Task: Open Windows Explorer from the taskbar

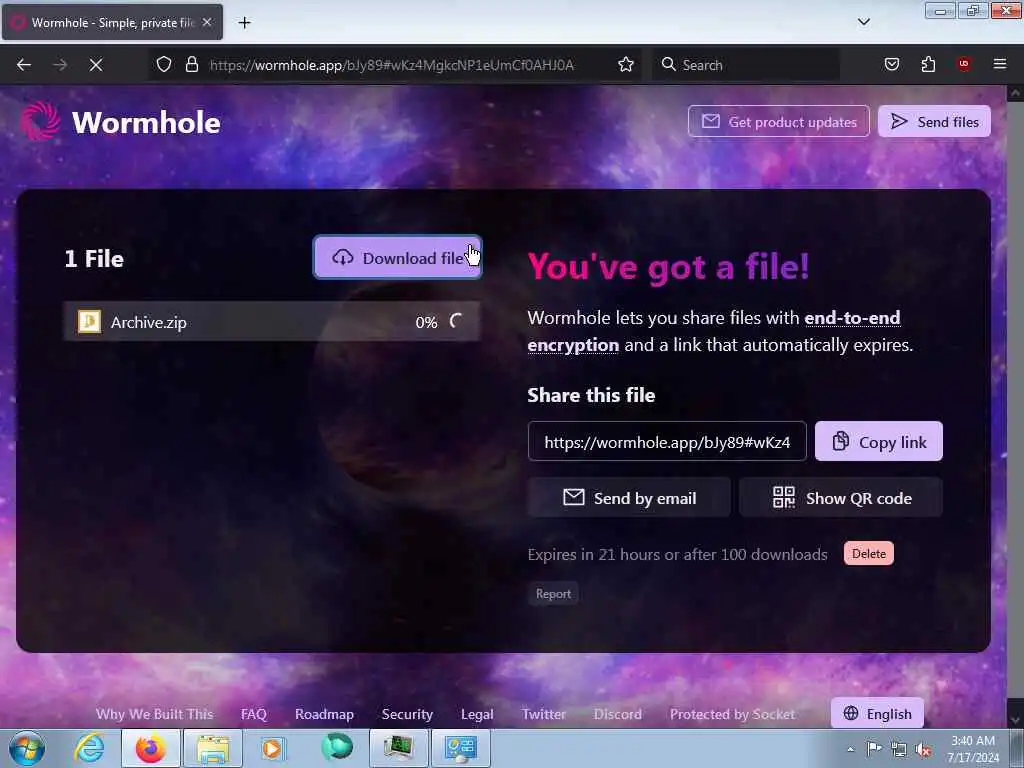Action: pos(213,748)
